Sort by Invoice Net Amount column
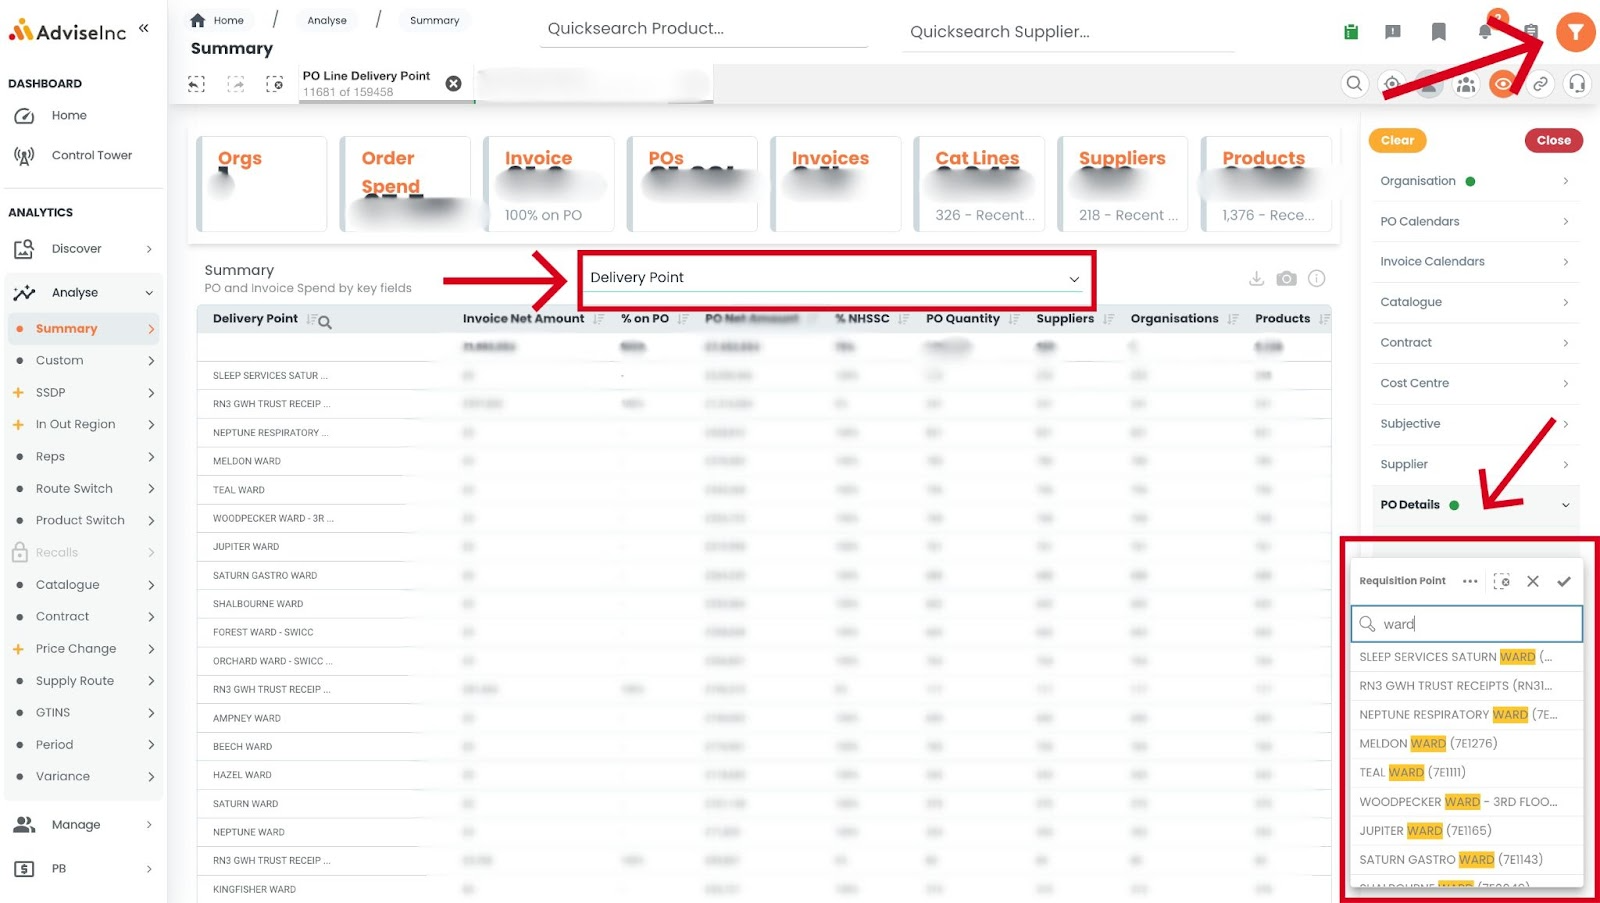Viewport: 1600px width, 903px height. (598, 319)
